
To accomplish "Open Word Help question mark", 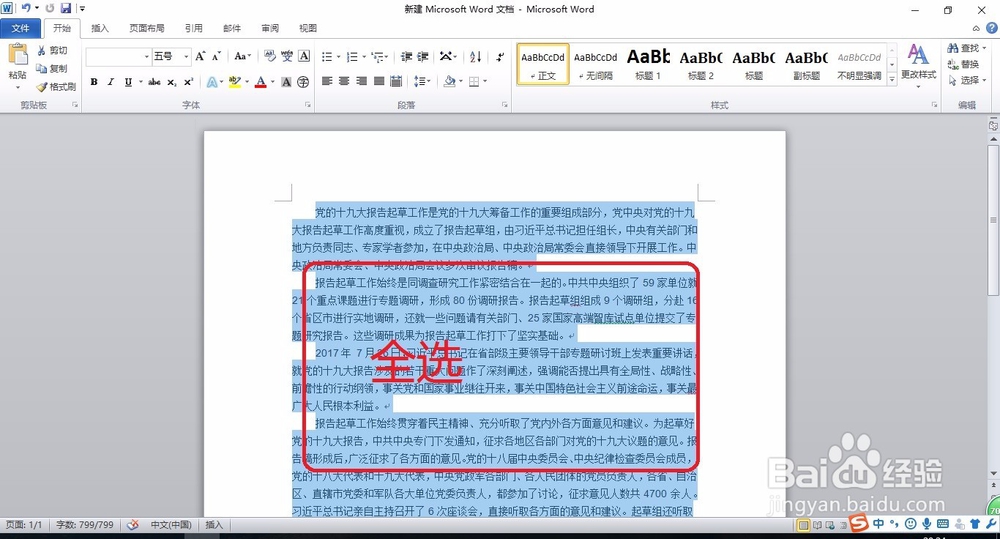I will (992, 28).
